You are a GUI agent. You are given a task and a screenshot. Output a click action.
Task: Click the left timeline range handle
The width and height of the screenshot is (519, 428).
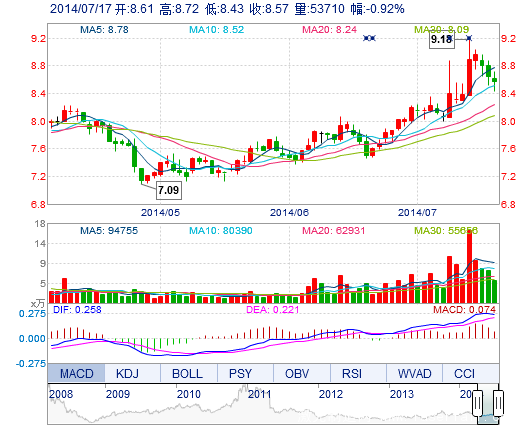coord(477,403)
